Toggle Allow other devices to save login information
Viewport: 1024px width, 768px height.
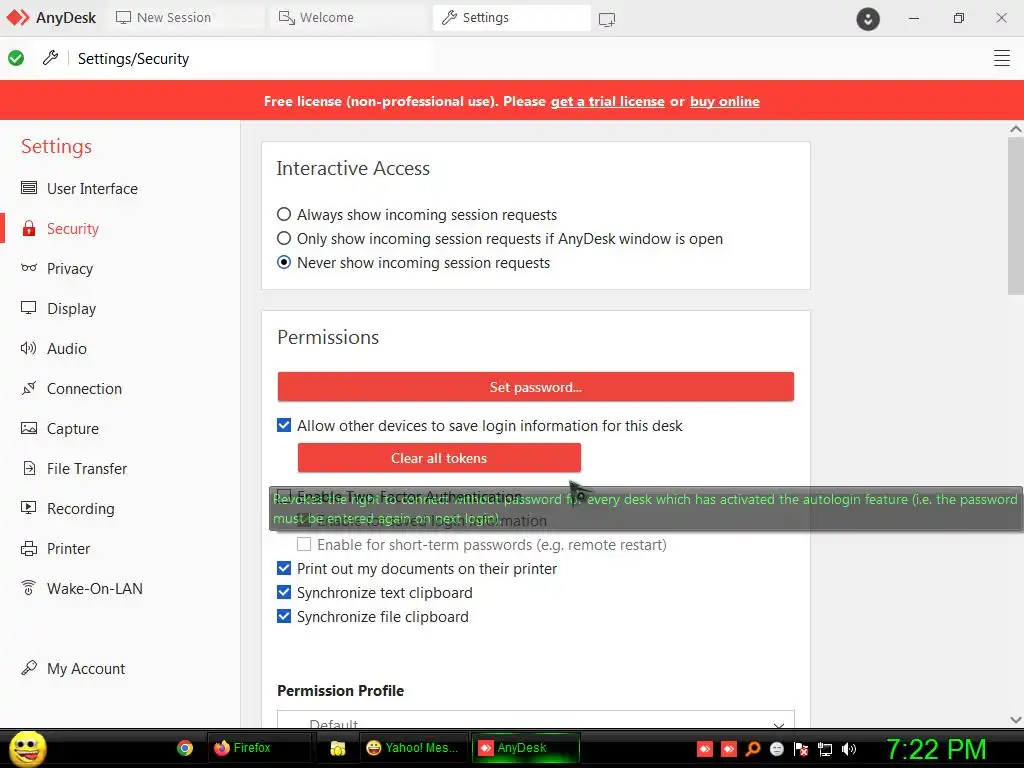click(283, 425)
